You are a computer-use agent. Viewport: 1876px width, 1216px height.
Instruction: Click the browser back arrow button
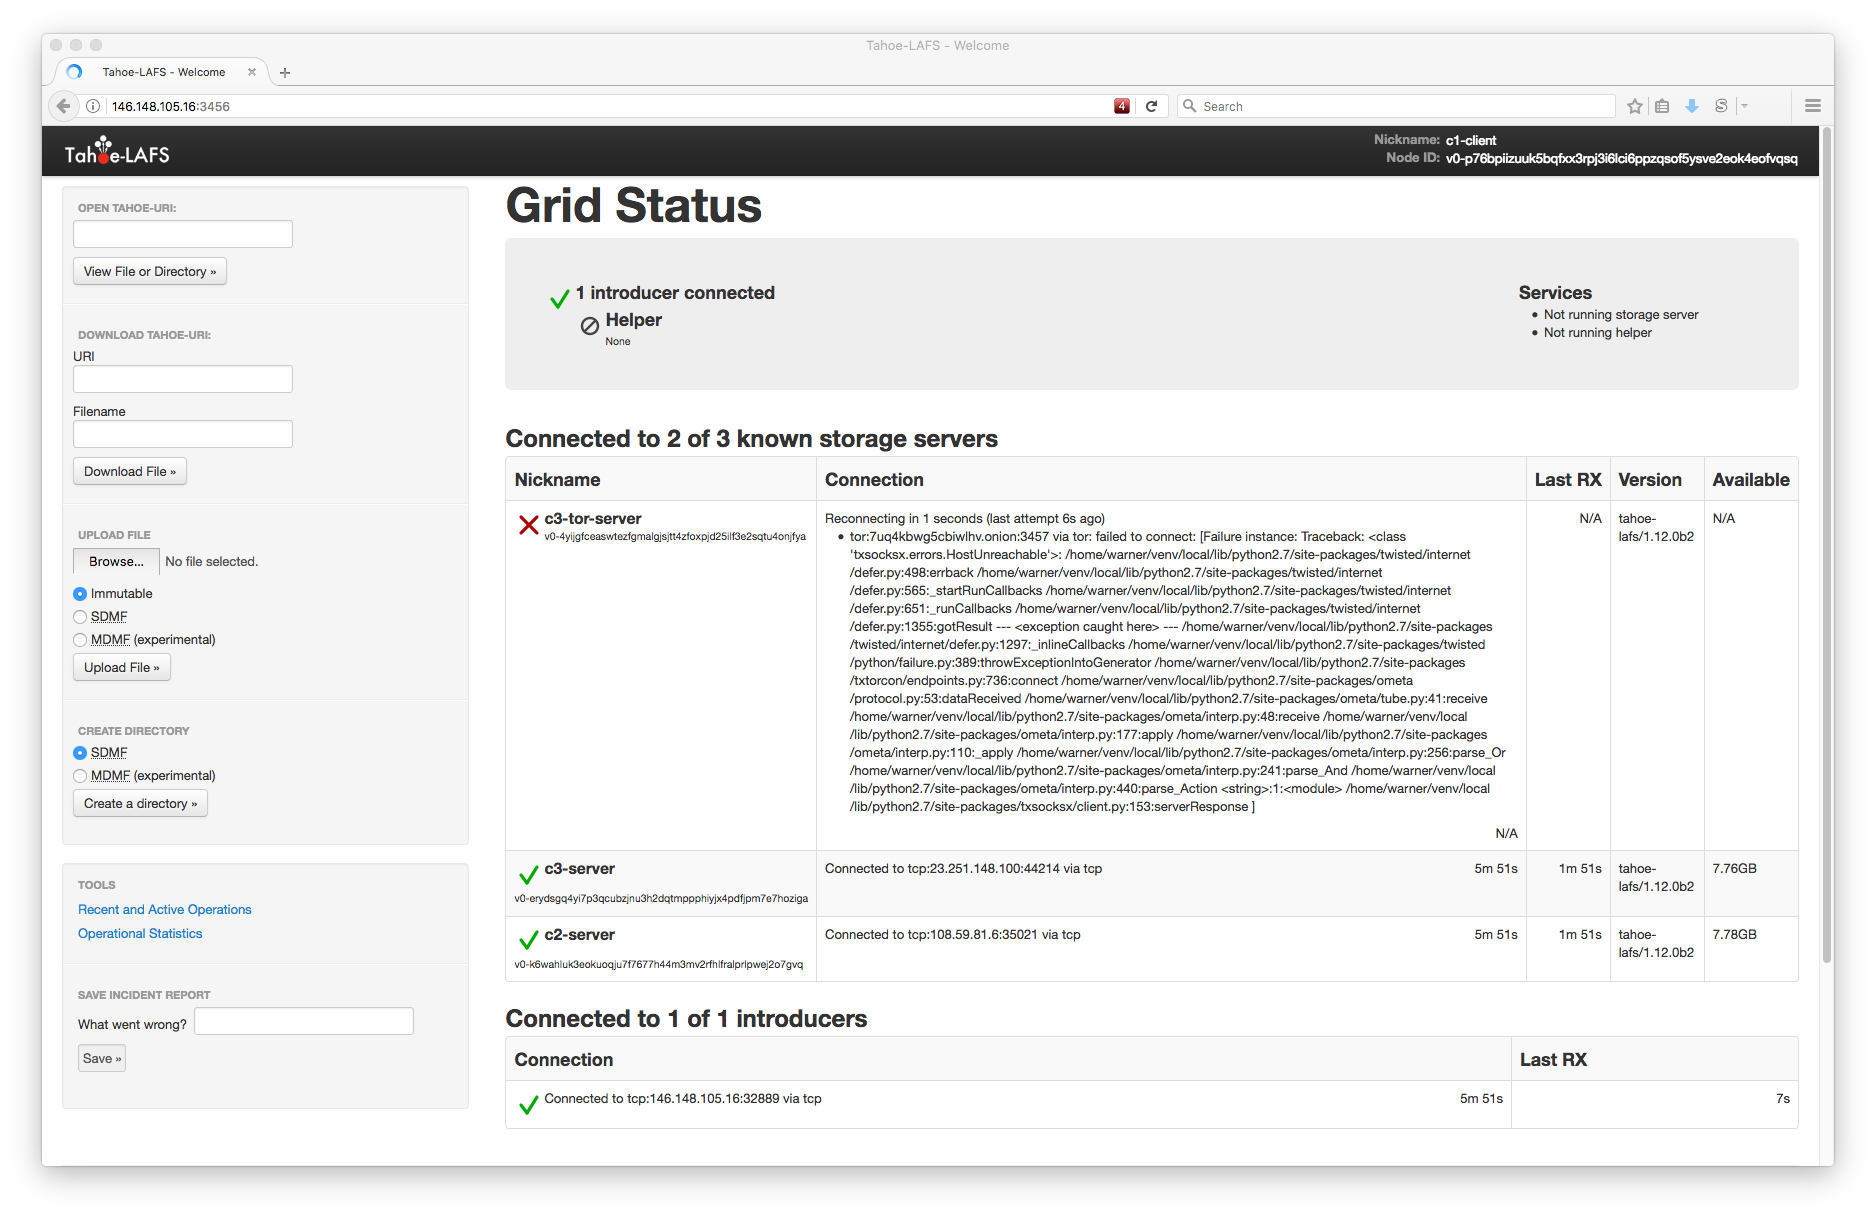[63, 106]
